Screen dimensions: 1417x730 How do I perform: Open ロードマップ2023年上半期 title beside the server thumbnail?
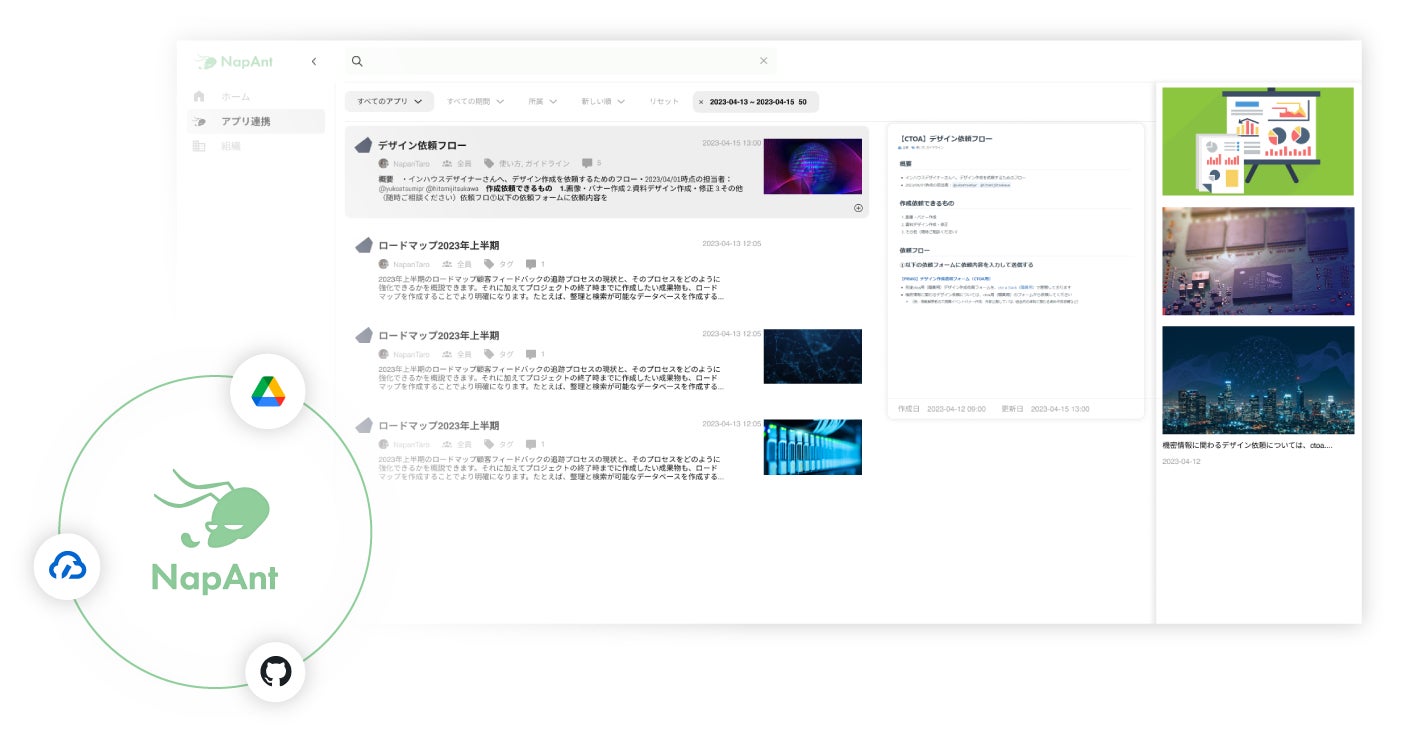(x=438, y=426)
